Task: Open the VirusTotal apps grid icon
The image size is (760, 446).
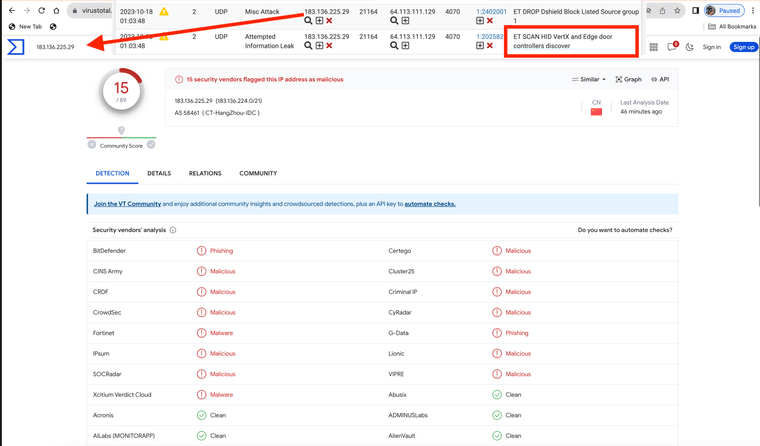Action: pos(653,47)
